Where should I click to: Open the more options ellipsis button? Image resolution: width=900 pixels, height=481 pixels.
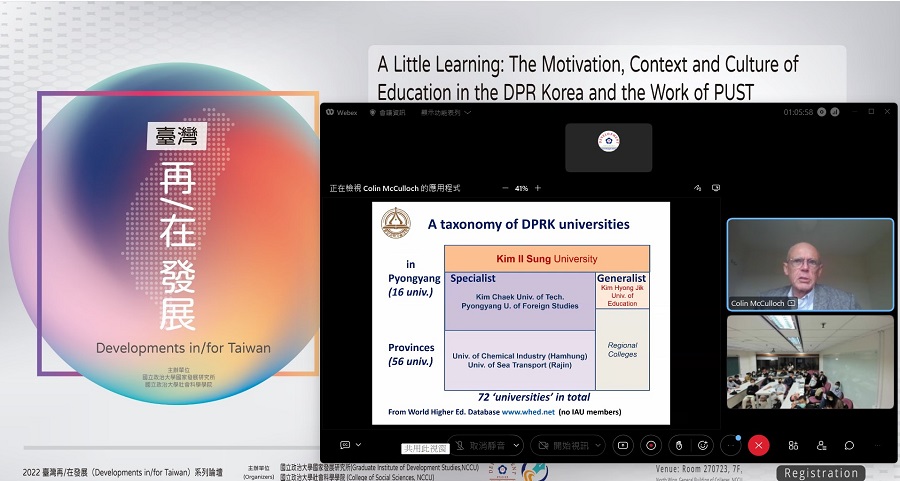point(731,445)
